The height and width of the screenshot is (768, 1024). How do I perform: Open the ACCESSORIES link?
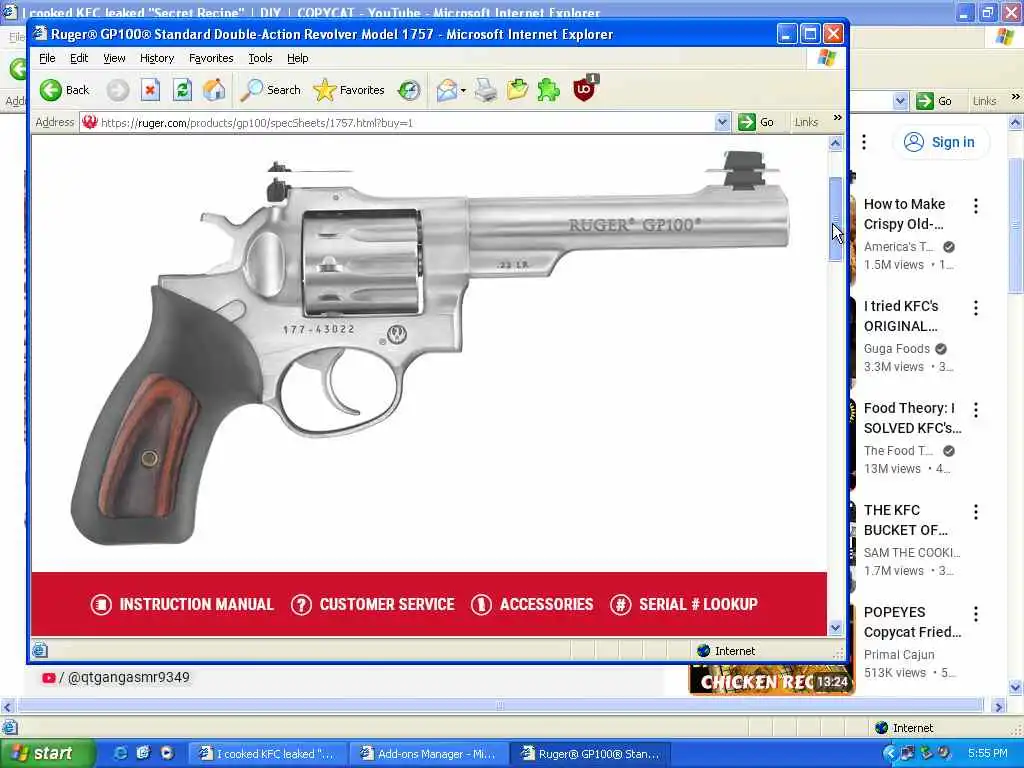click(x=532, y=604)
